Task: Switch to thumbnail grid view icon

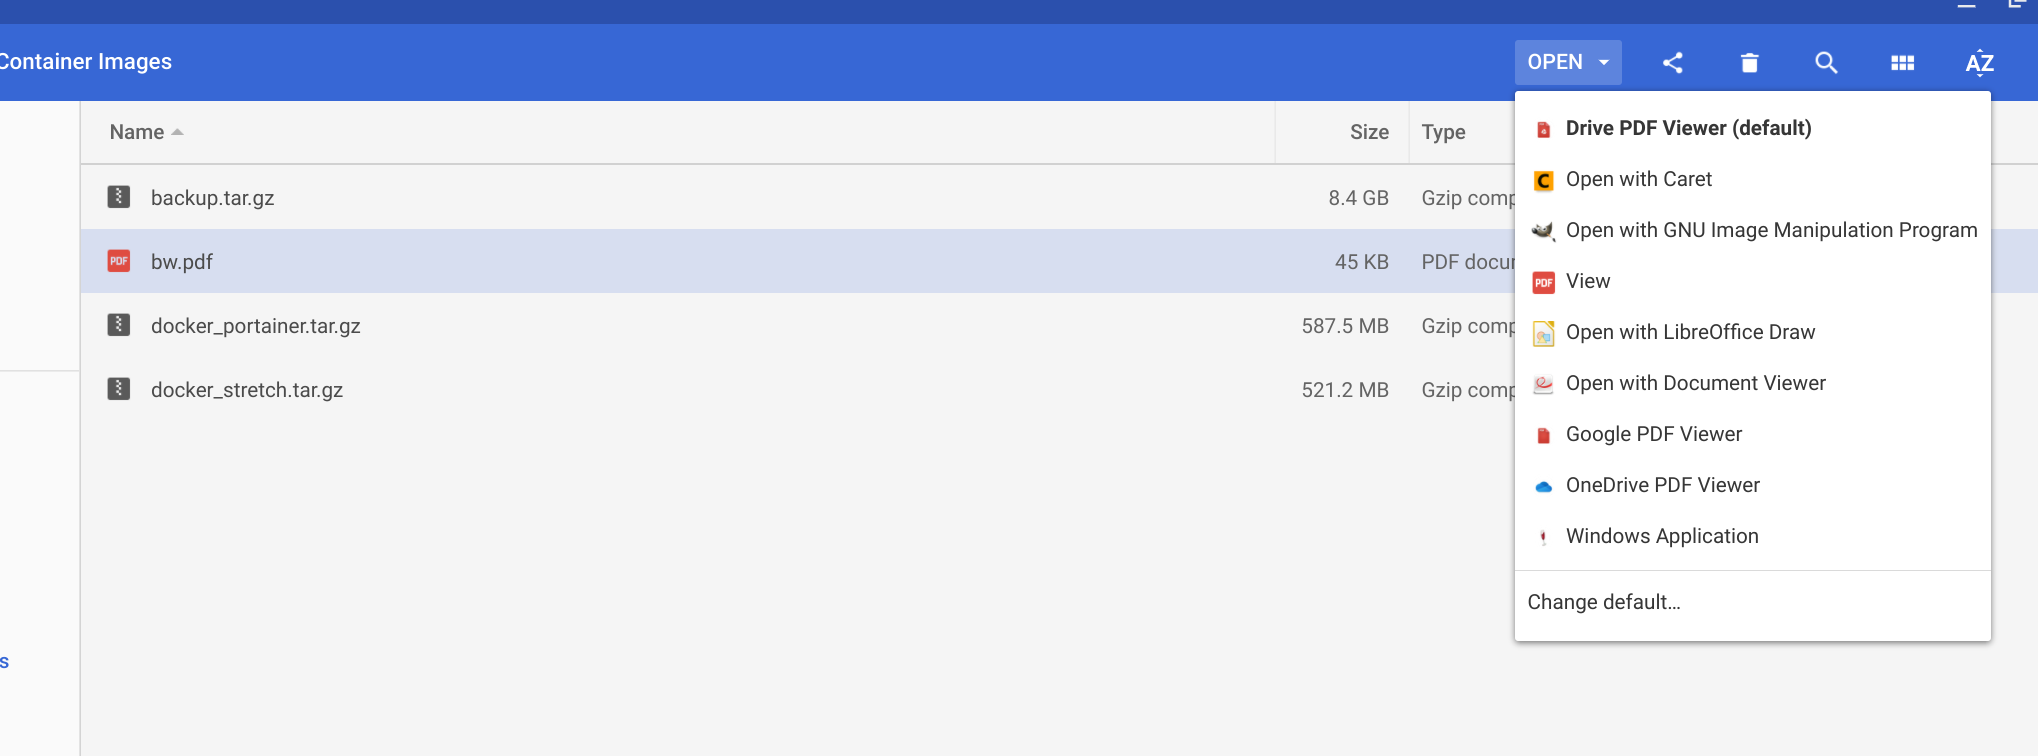Action: tap(1902, 62)
